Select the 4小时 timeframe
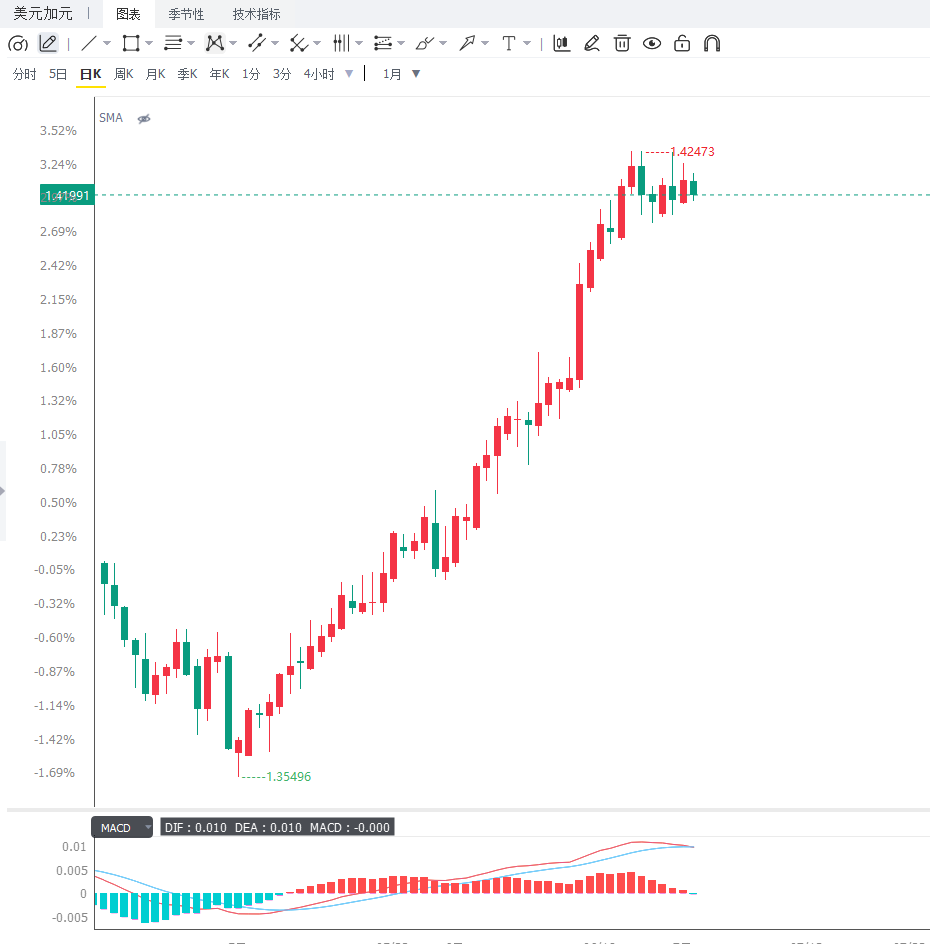930x944 pixels. tap(319, 74)
